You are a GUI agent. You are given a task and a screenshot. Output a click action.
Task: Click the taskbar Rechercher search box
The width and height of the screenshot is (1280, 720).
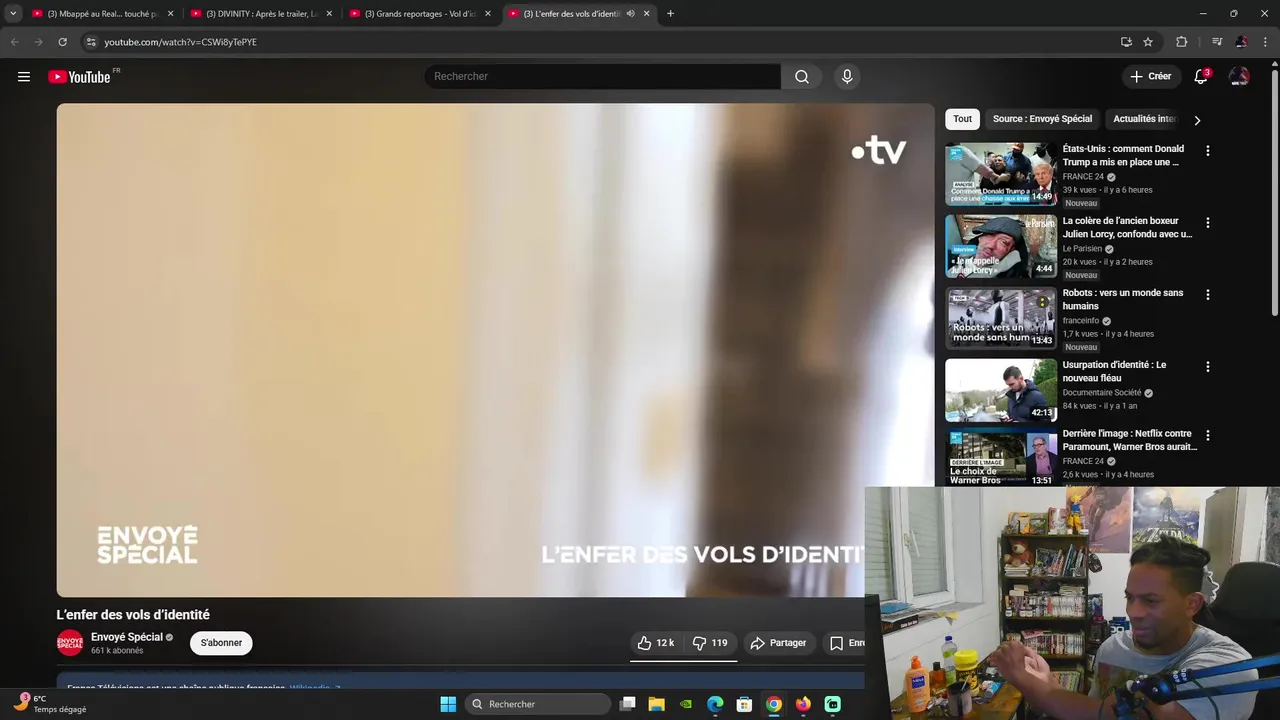(539, 704)
